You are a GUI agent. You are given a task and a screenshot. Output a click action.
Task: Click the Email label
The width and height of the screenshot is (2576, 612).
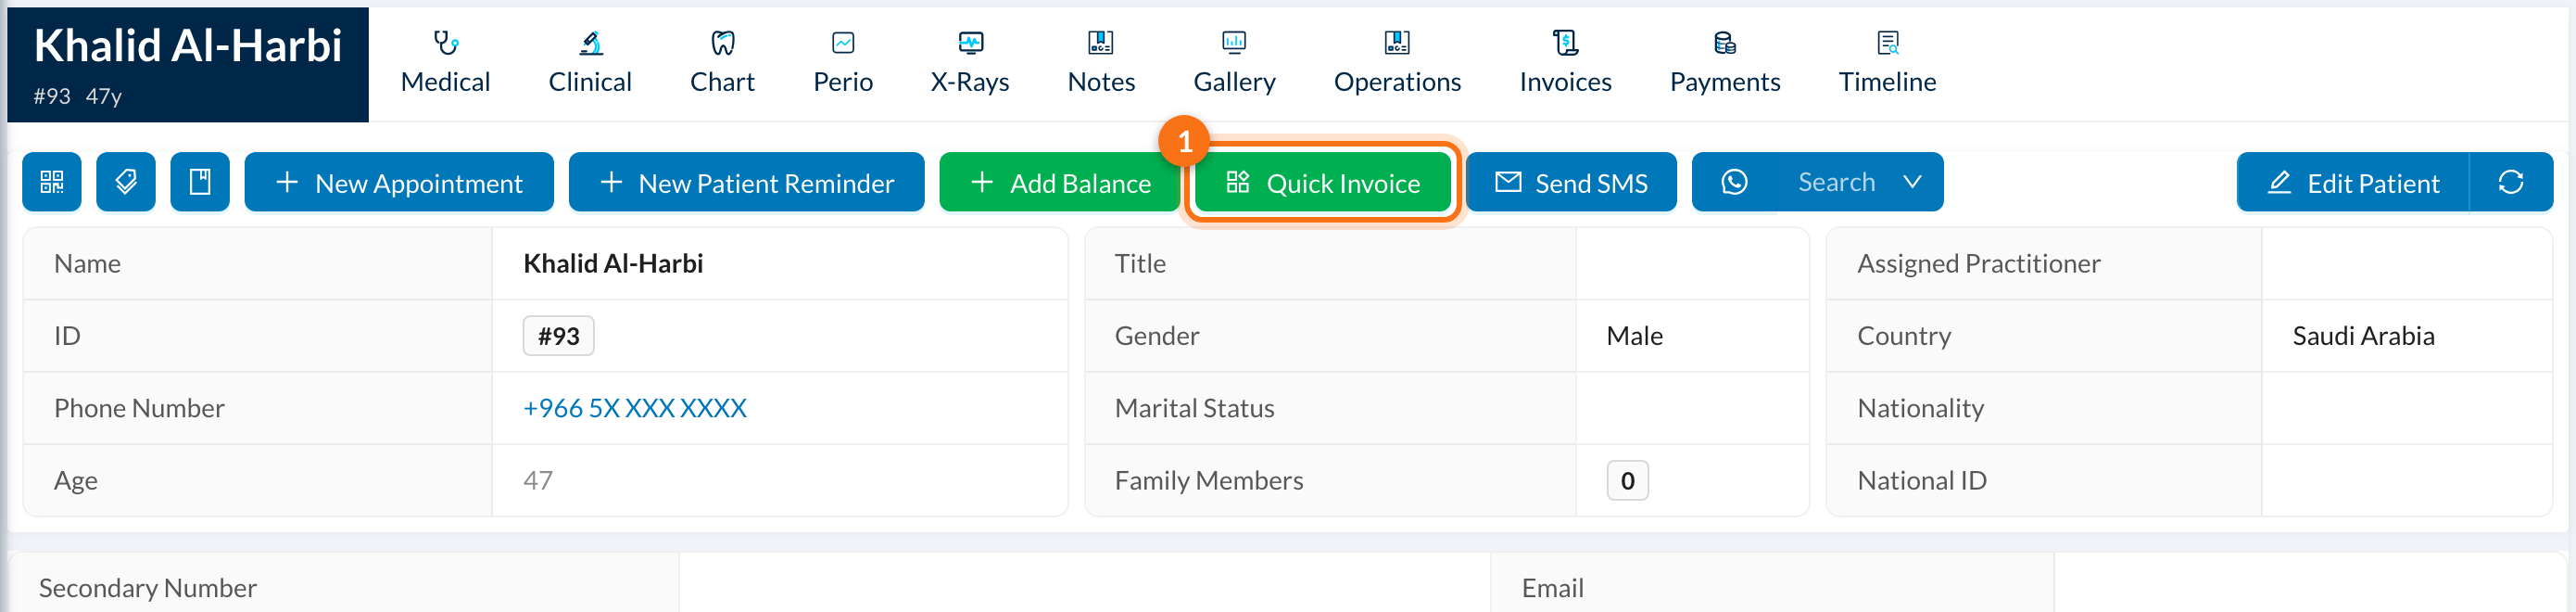[x=1552, y=588]
